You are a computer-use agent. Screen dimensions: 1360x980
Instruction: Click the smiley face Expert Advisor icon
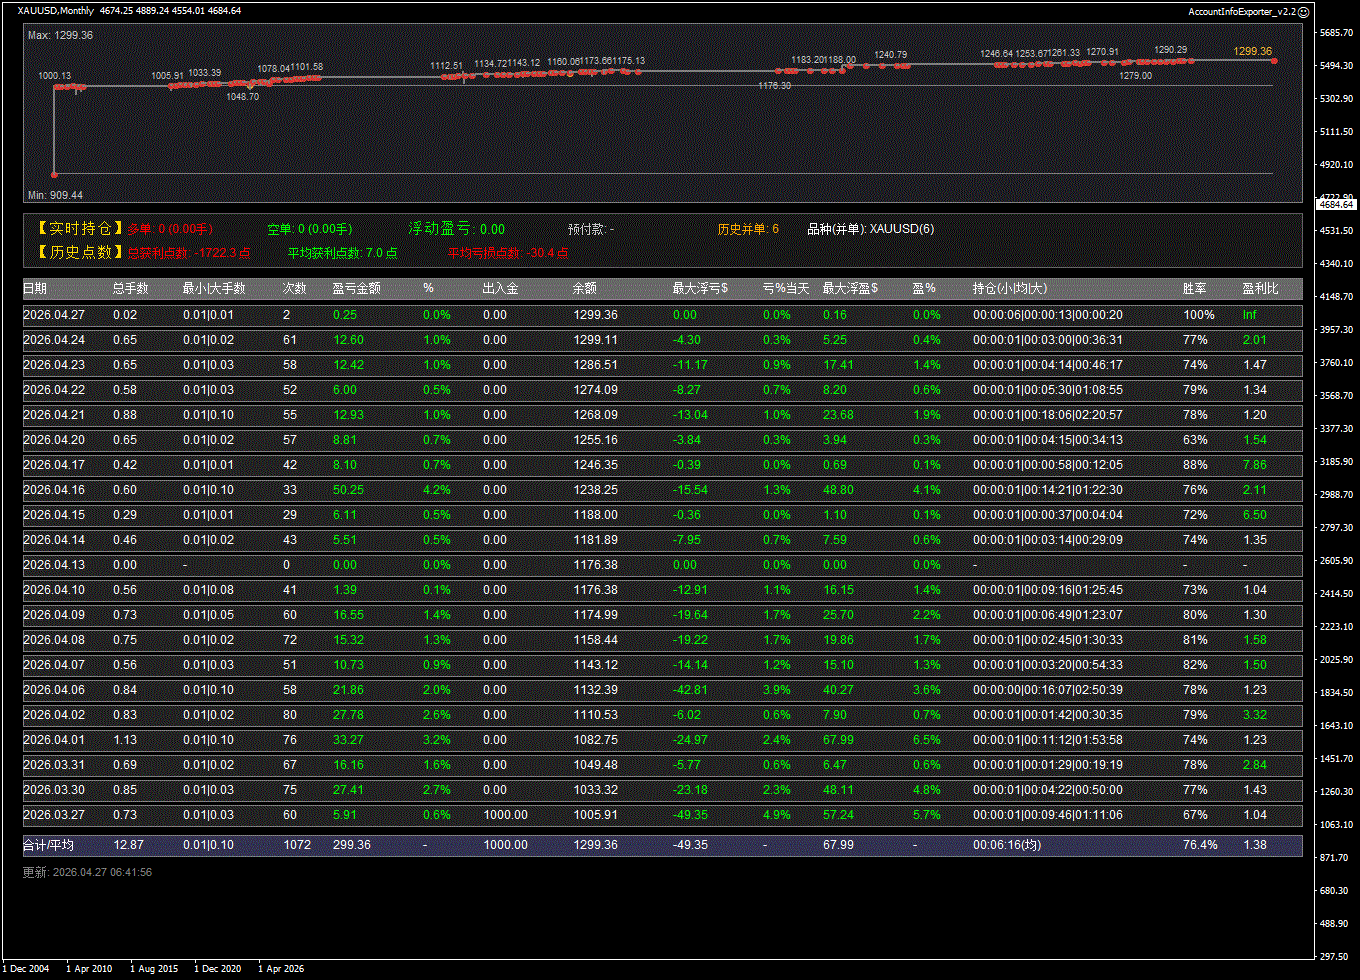[1303, 11]
